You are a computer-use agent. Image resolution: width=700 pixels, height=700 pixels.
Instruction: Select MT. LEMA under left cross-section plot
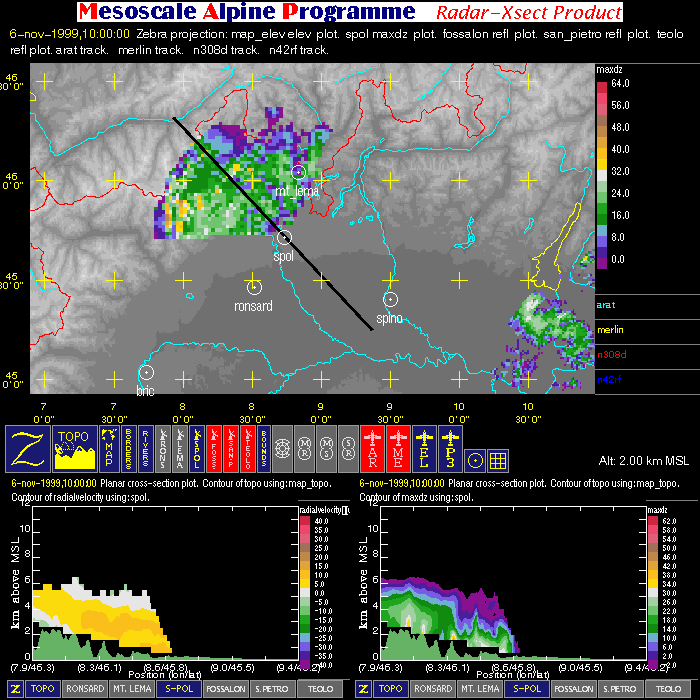[x=132, y=689]
